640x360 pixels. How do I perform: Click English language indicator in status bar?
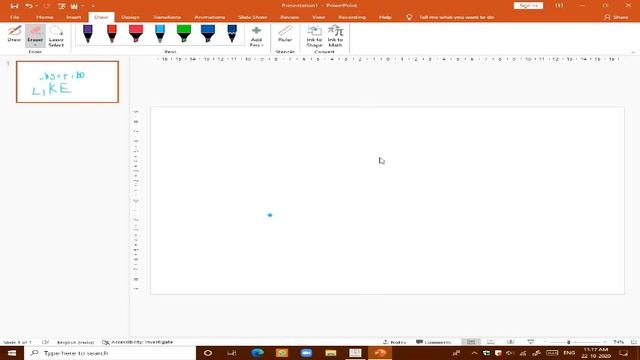[x=76, y=342]
